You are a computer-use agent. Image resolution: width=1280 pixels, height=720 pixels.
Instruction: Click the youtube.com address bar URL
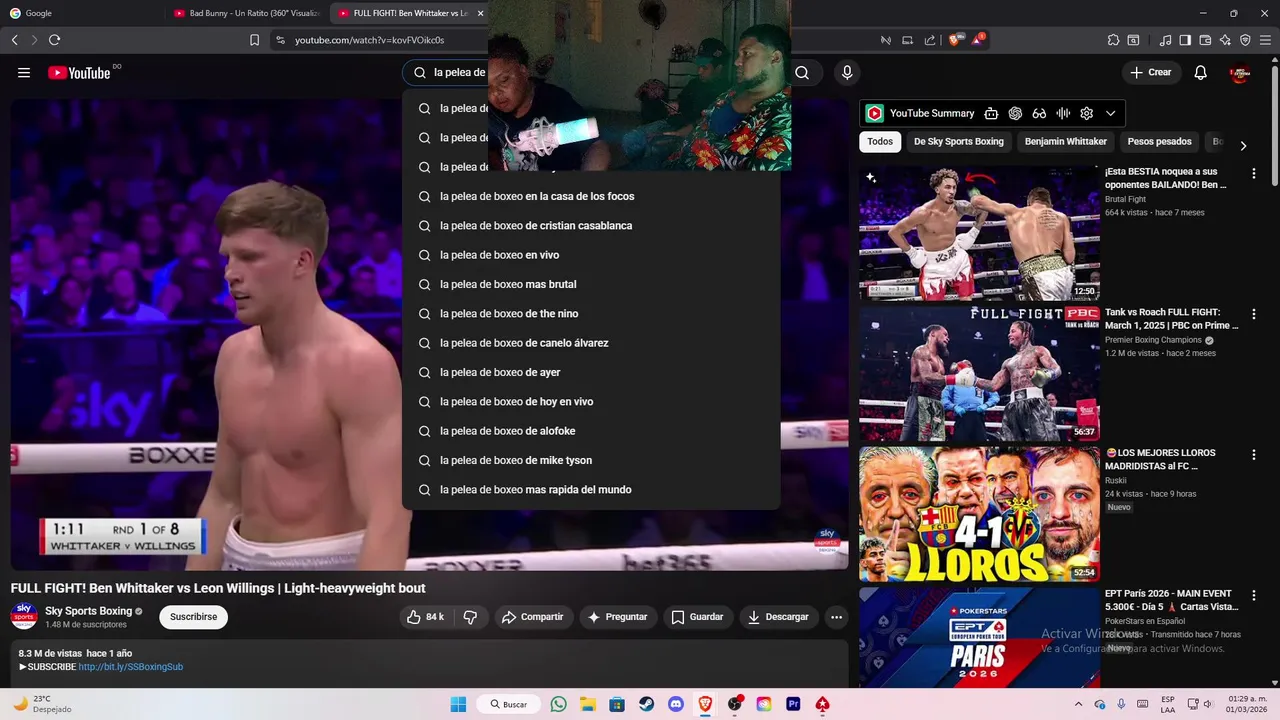(369, 40)
